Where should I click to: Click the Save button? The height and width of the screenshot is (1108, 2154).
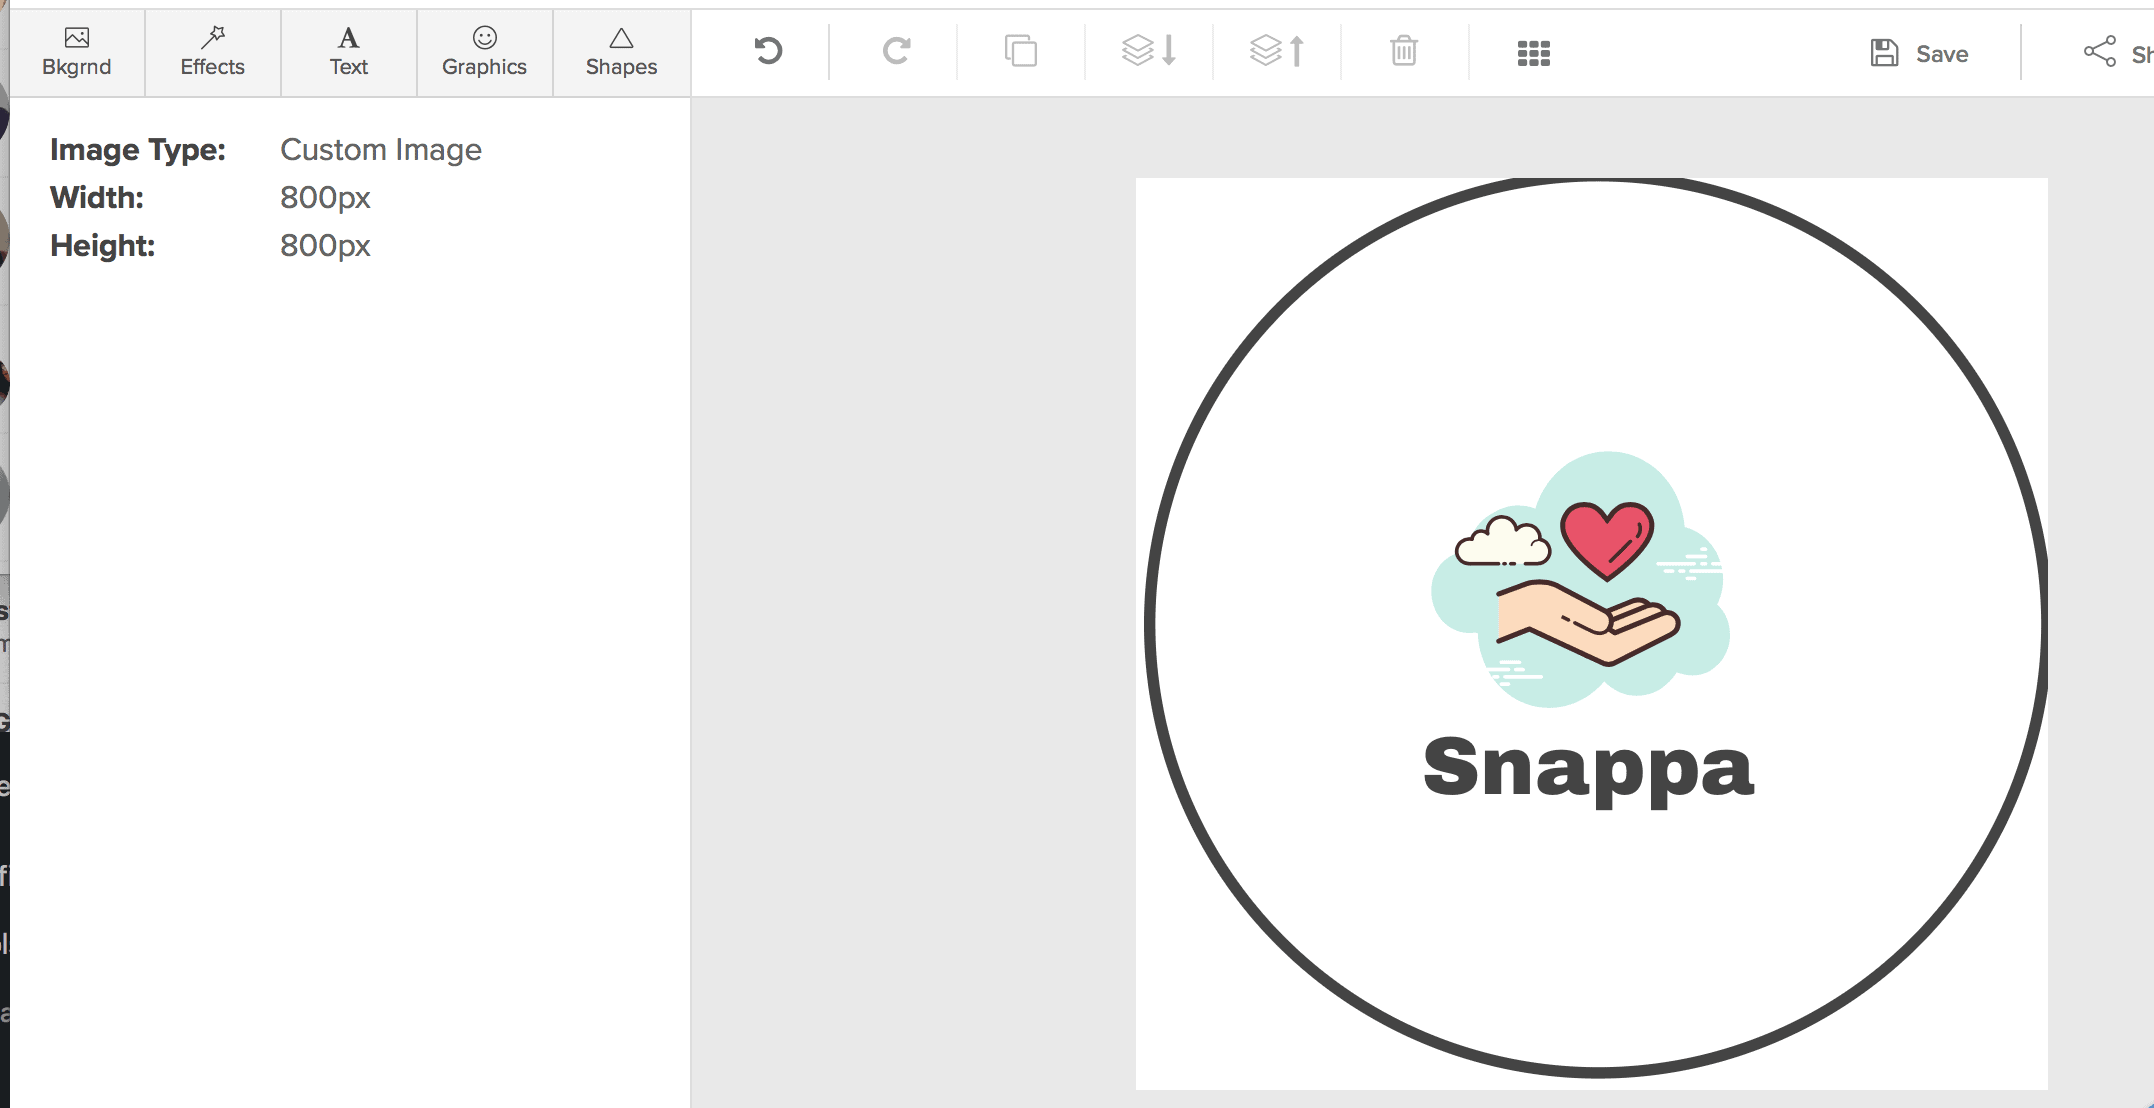1919,54
